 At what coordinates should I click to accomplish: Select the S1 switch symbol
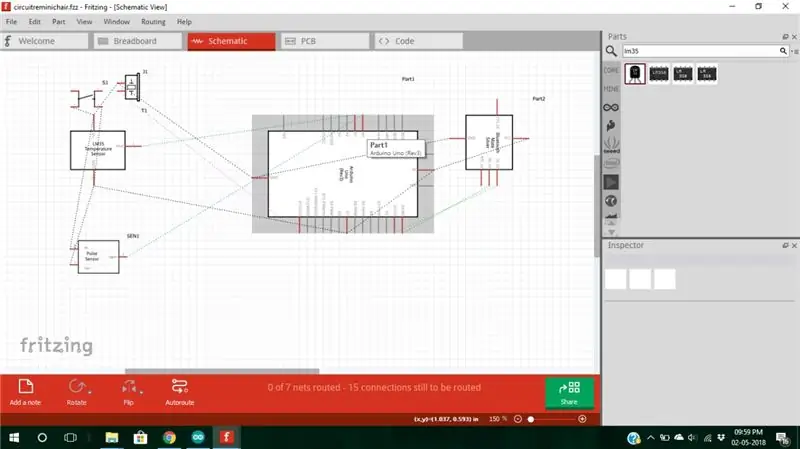87,98
